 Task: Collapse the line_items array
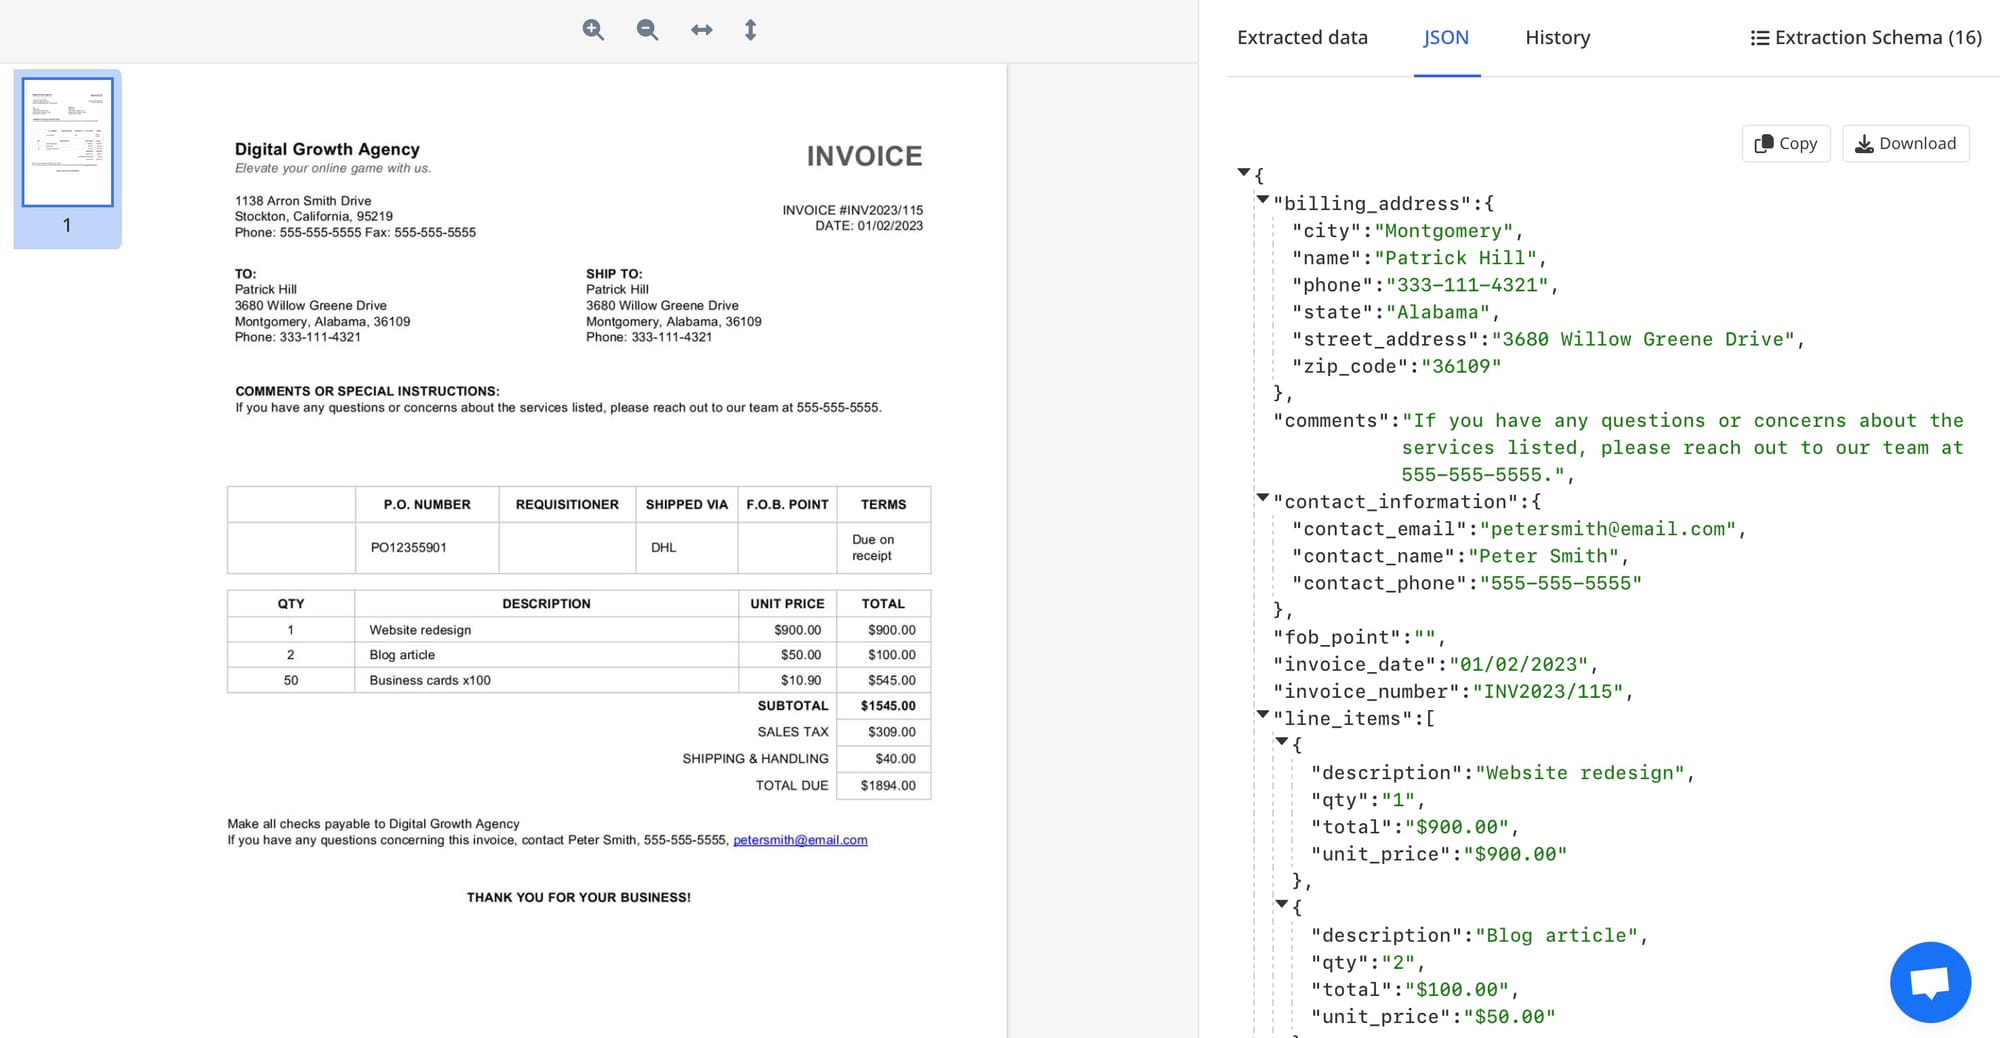[x=1263, y=715]
